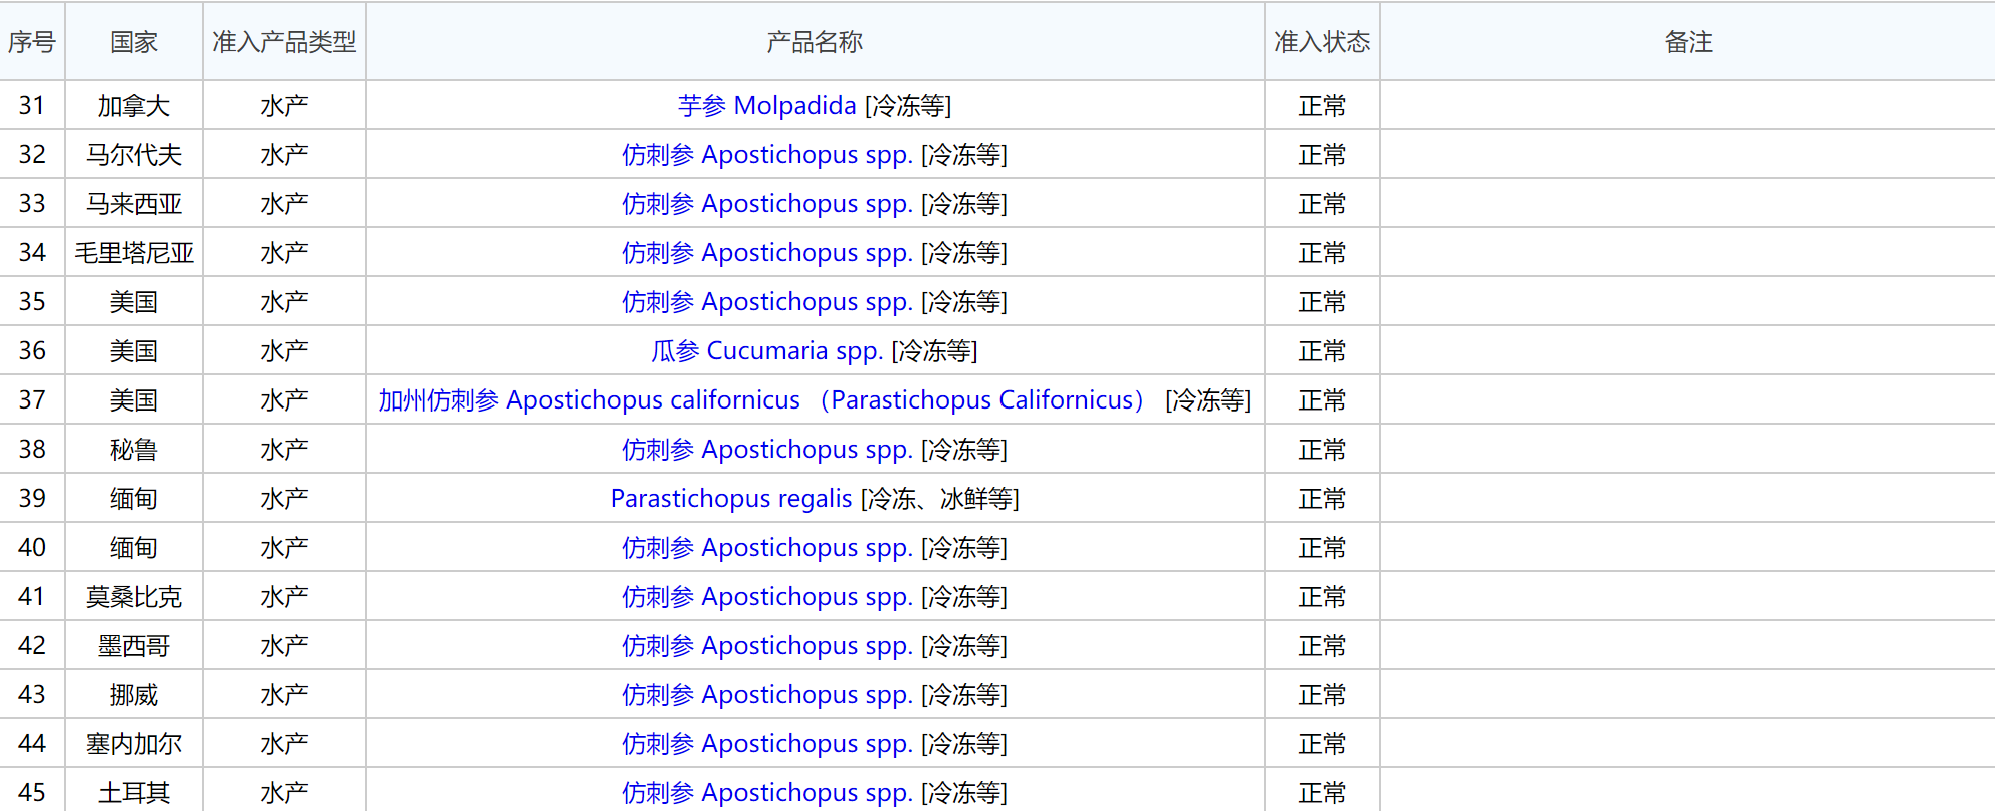Open the Parastichopus regalis link
Screen dimensions: 1996x812
pyautogui.click(x=731, y=498)
